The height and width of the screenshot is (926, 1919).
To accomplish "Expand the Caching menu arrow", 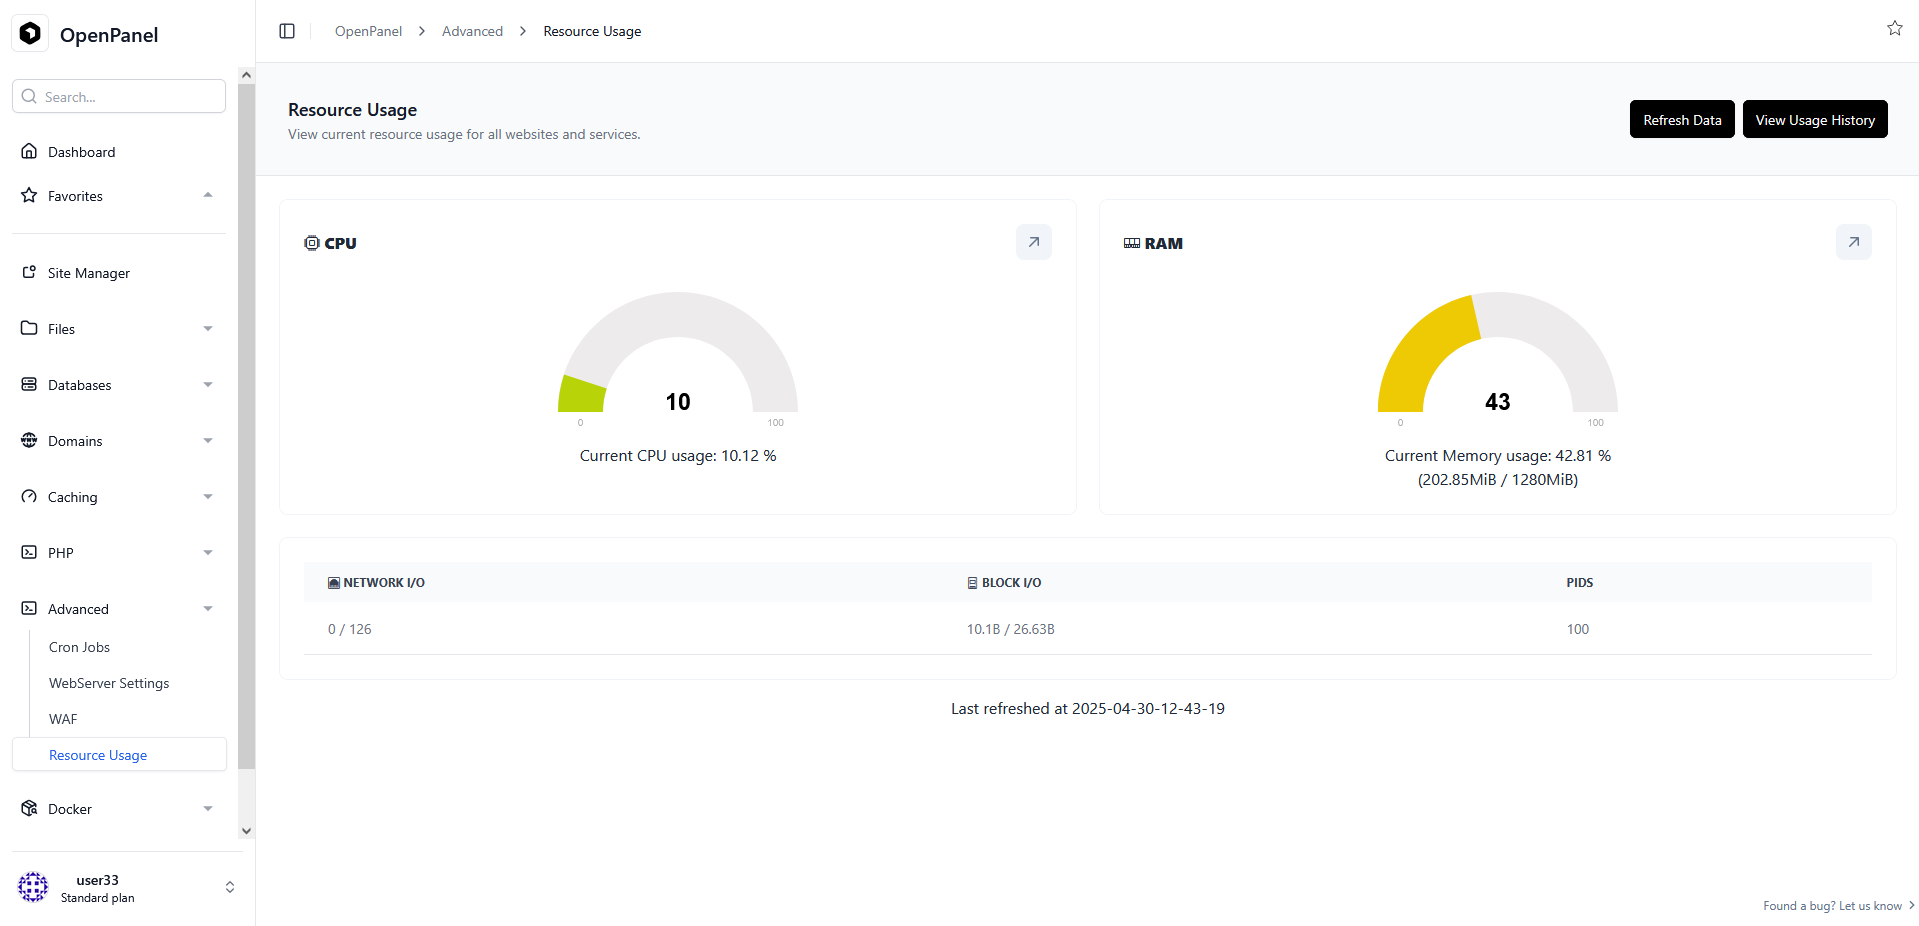I will tap(208, 497).
